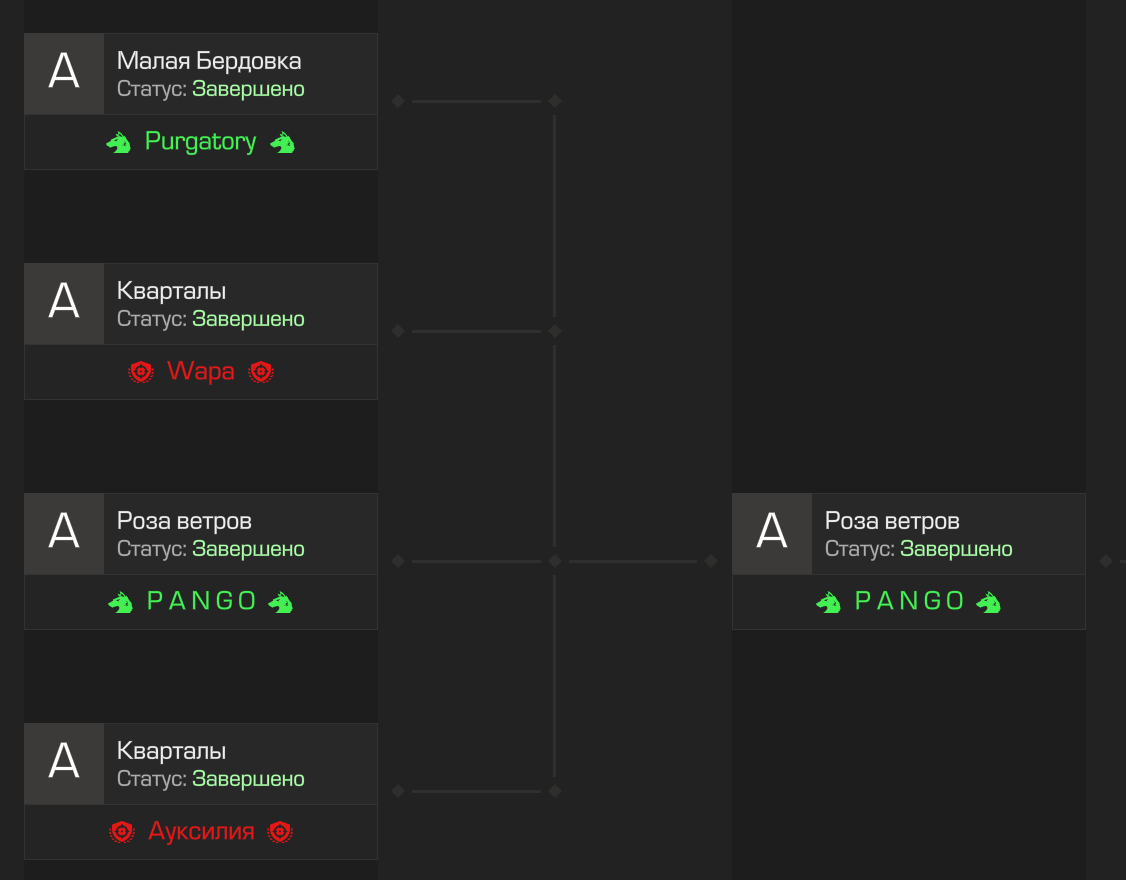Click the A badge of Малая Бердовка match
Image resolution: width=1126 pixels, height=880 pixels.
click(x=64, y=74)
